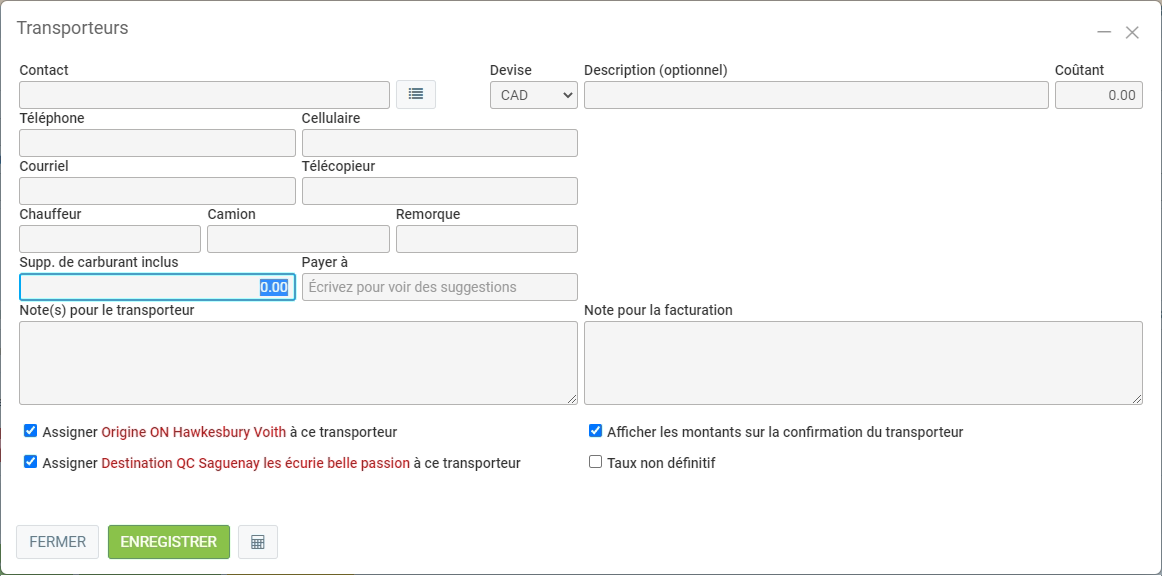Click the Description (optionnel) field
Screen dimensions: 1162x576
[815, 95]
